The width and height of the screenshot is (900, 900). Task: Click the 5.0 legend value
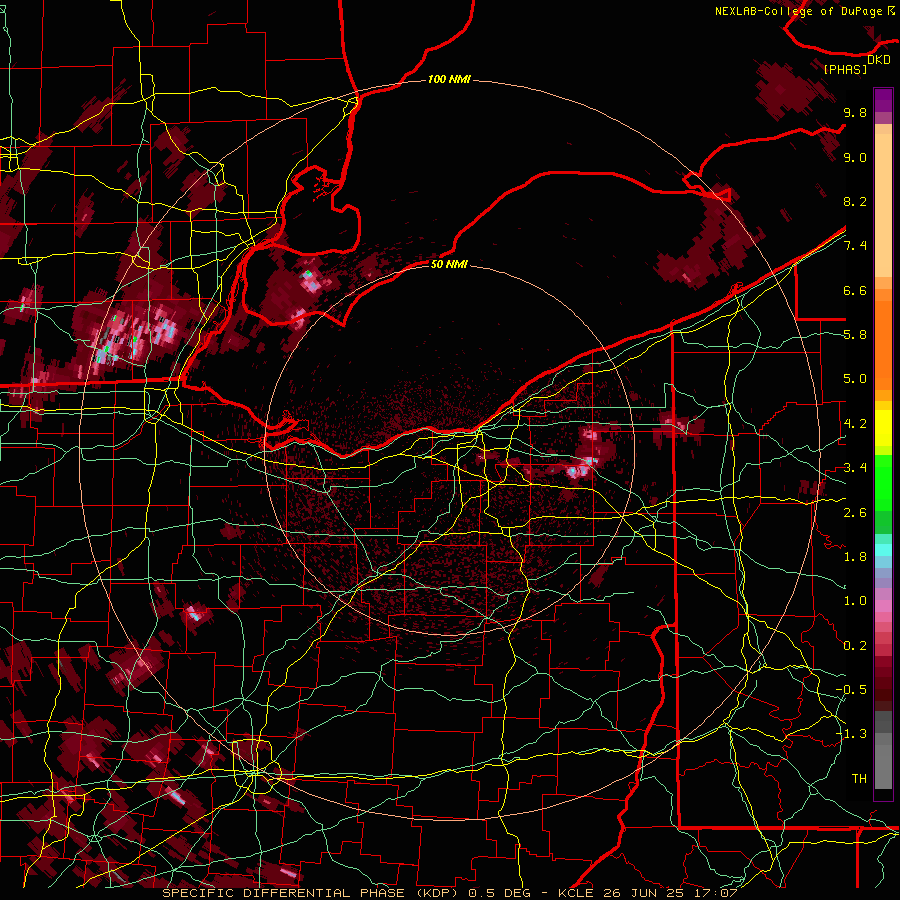coord(855,379)
